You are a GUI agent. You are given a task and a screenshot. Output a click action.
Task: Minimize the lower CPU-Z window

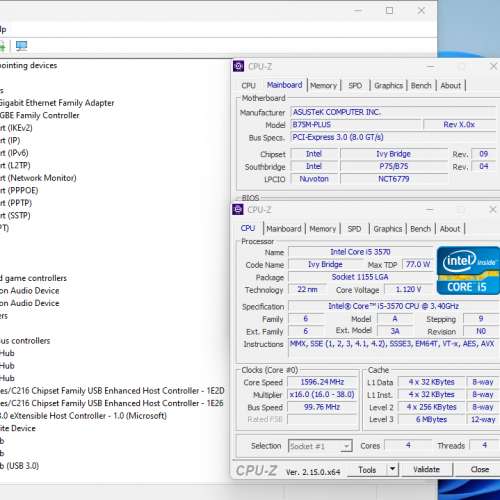[430, 210]
